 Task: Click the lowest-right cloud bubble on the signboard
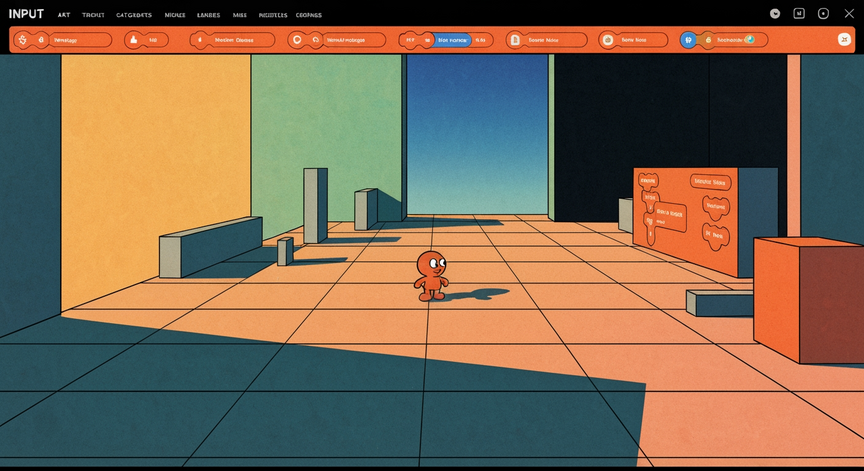[715, 235]
